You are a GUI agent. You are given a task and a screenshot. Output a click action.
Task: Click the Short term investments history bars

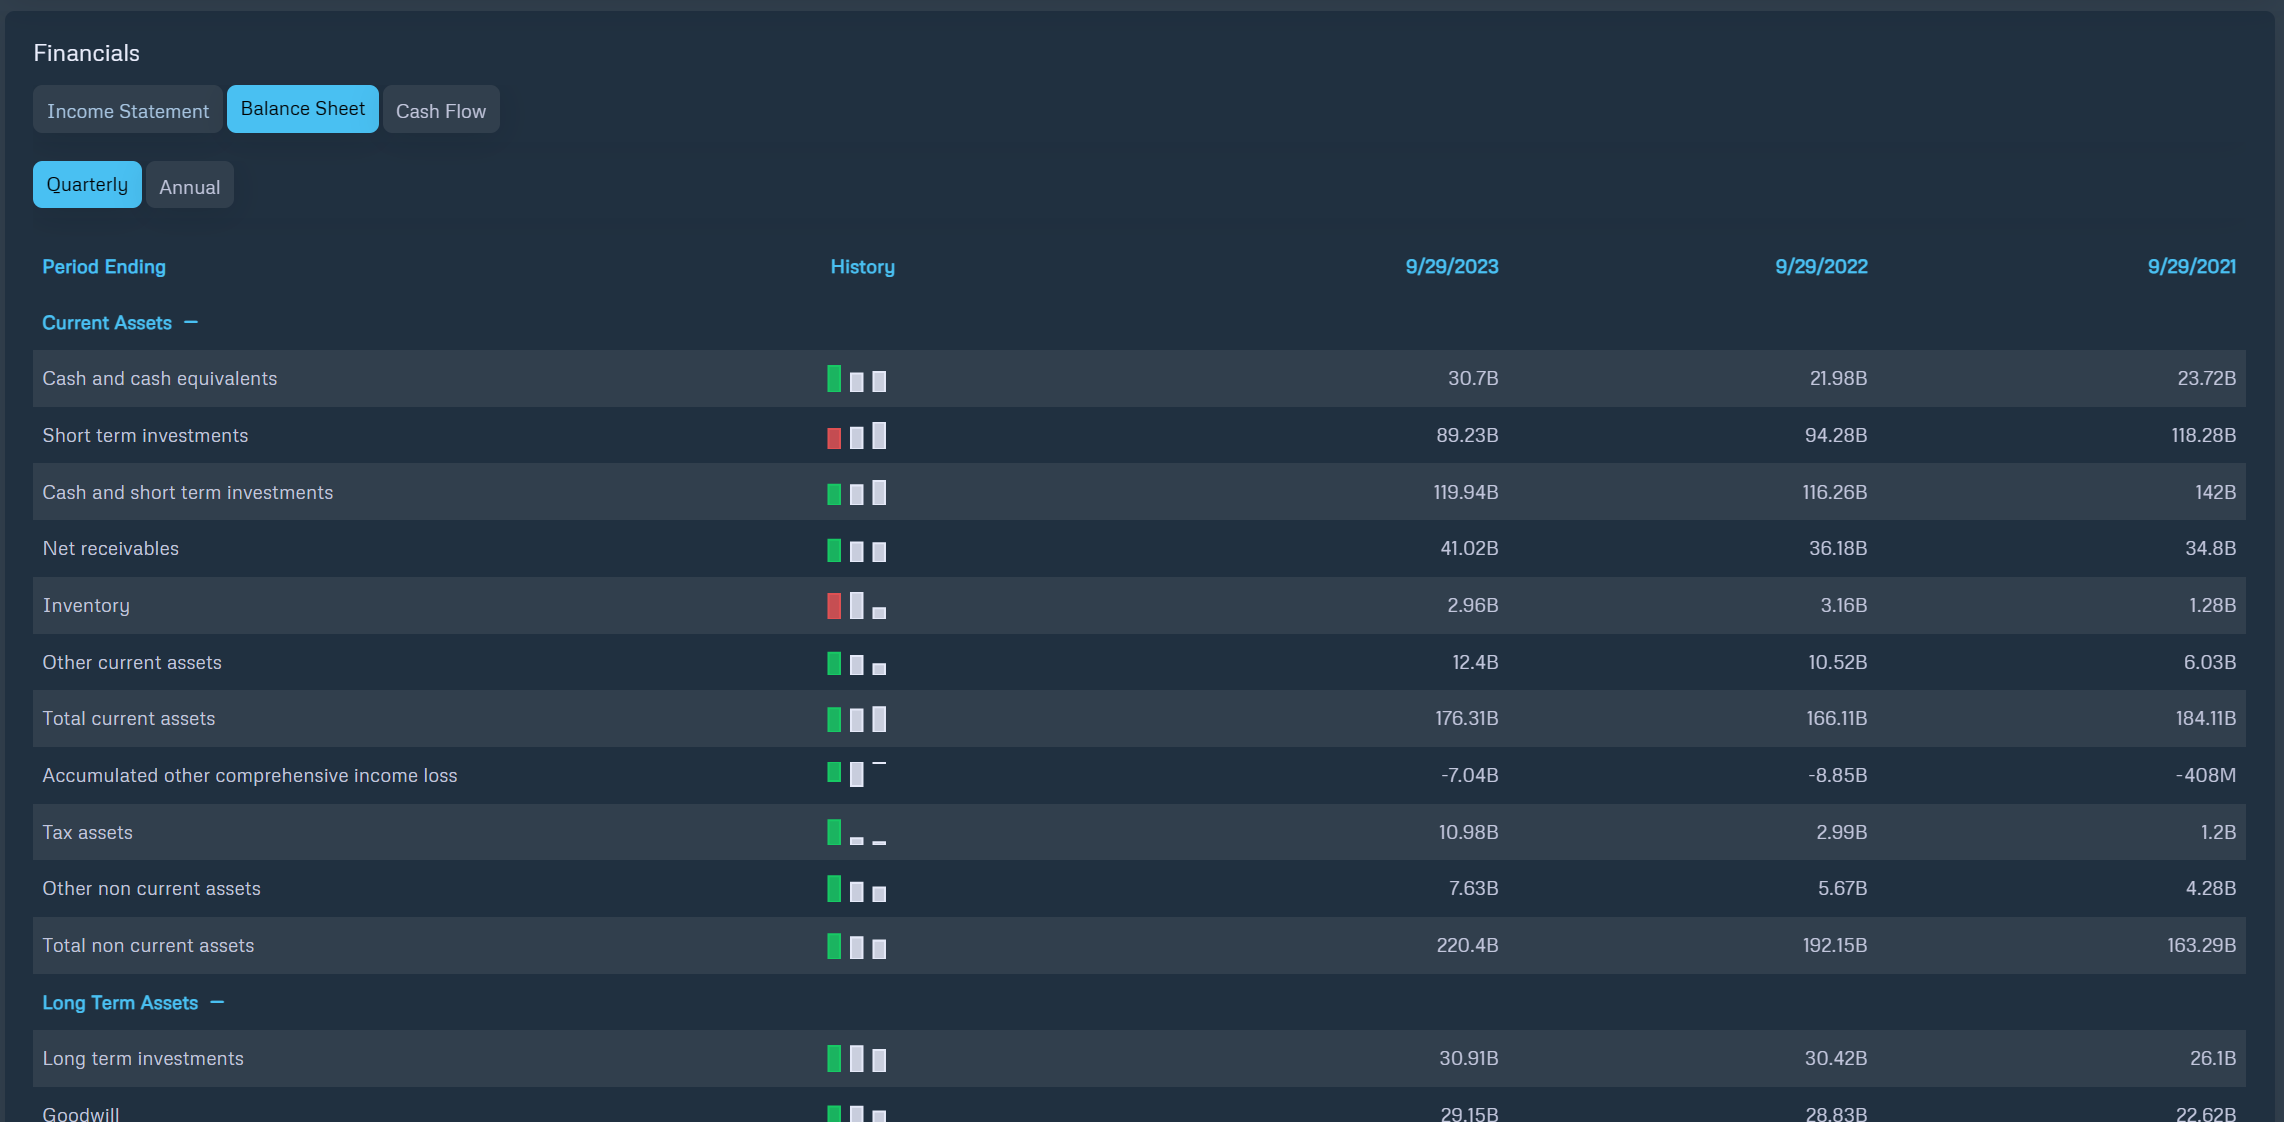point(856,435)
